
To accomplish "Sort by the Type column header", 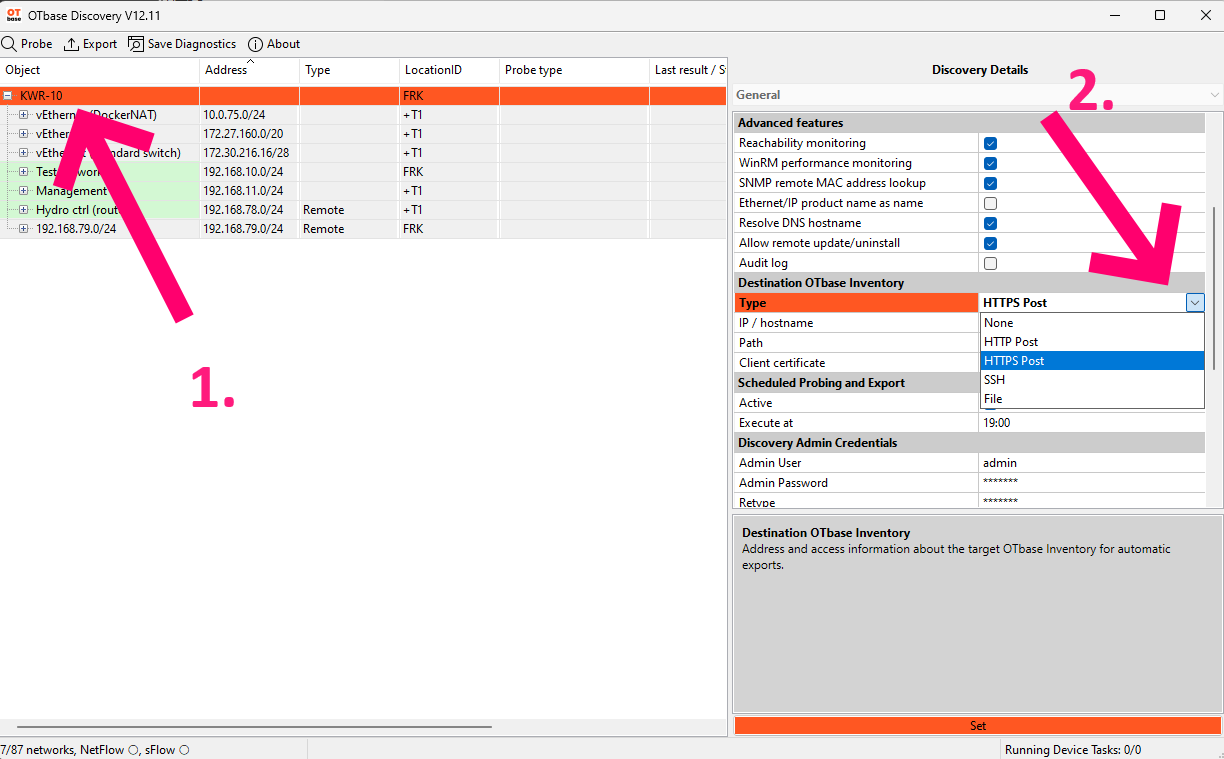I will point(350,70).
